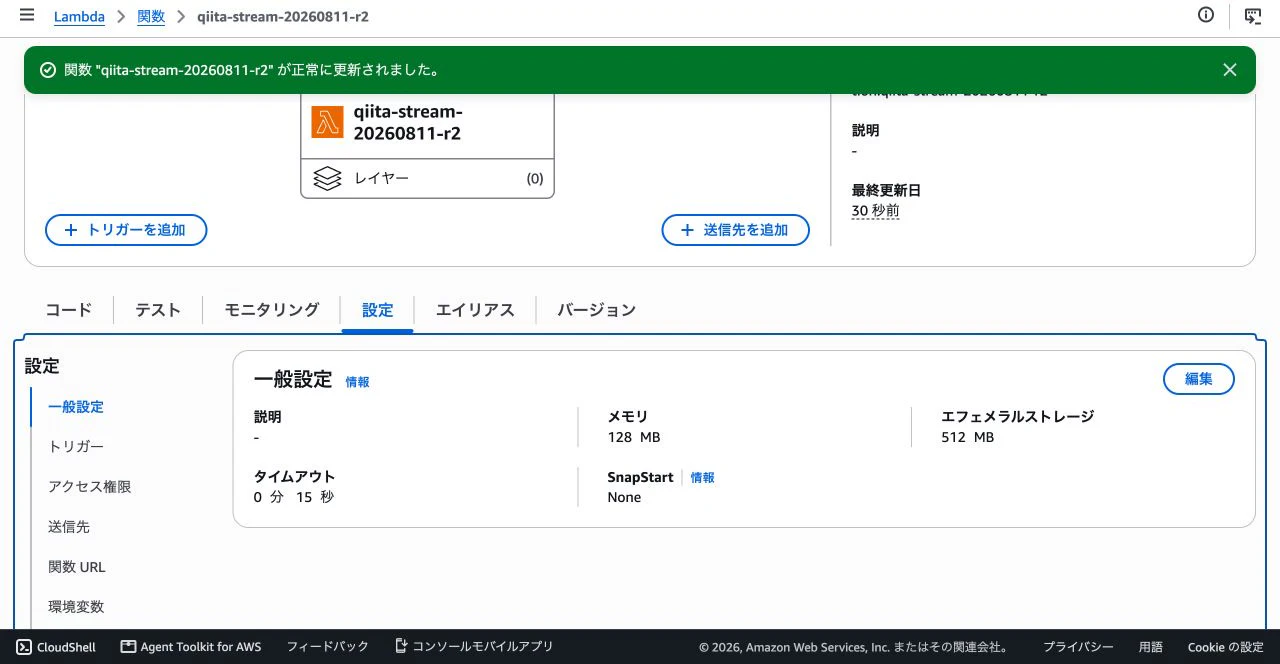Click the 128 MB memory value

634,437
